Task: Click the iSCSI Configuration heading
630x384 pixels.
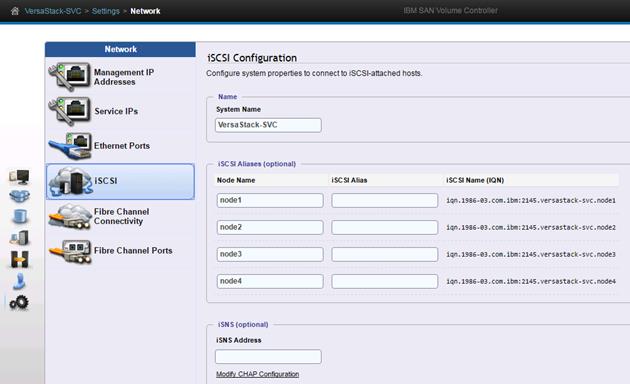Action: [x=252, y=58]
